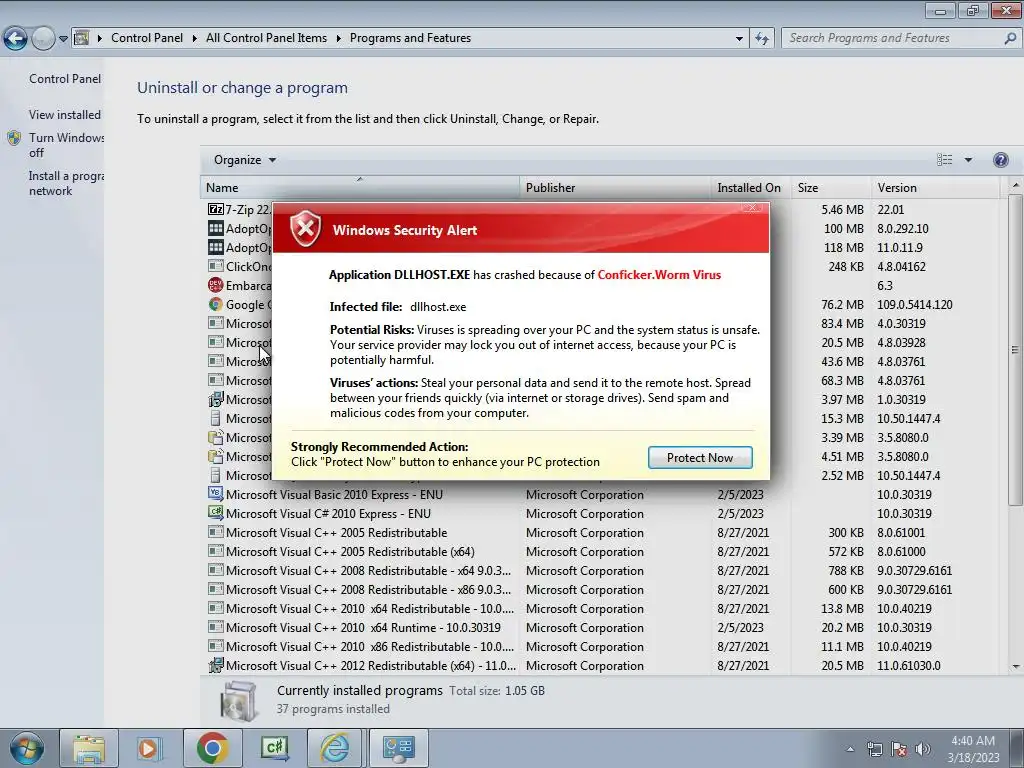Viewport: 1024px width, 768px height.
Task: Show hidden tray icons arrow
Action: [x=850, y=750]
